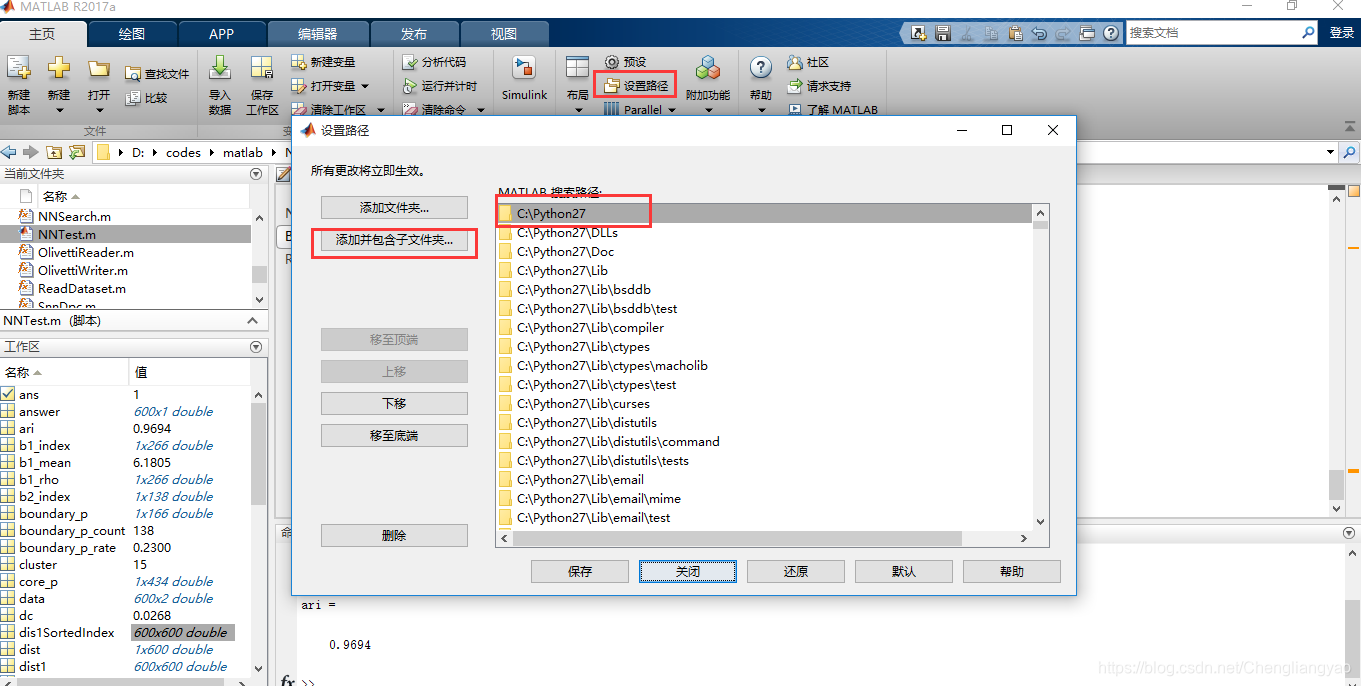Switch to the View (视图) tab
The height and width of the screenshot is (686, 1361).
click(504, 33)
